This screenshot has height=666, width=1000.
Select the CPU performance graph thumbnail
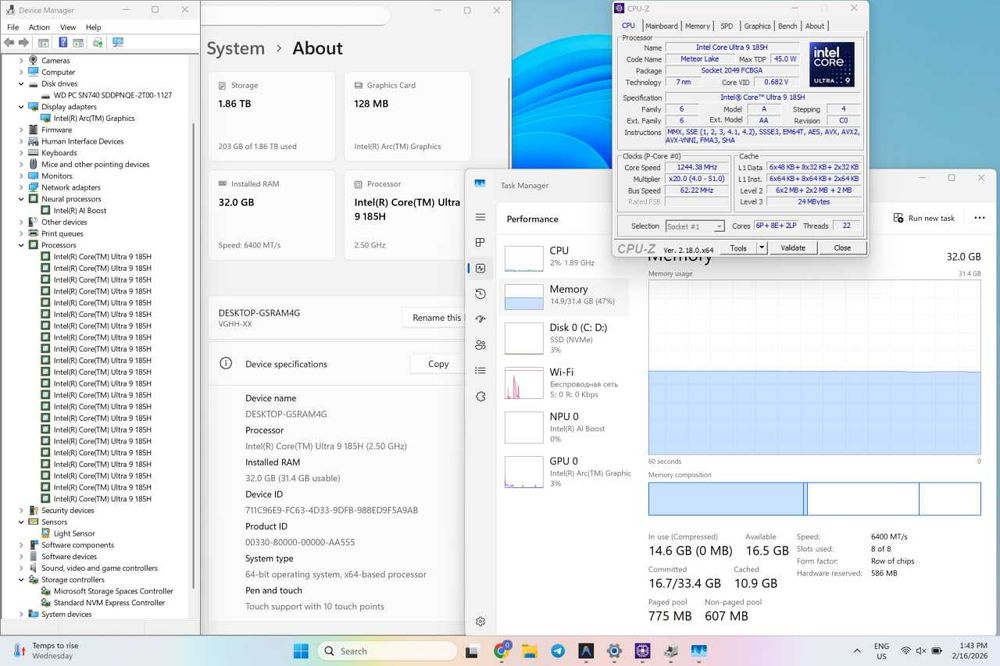click(x=524, y=257)
